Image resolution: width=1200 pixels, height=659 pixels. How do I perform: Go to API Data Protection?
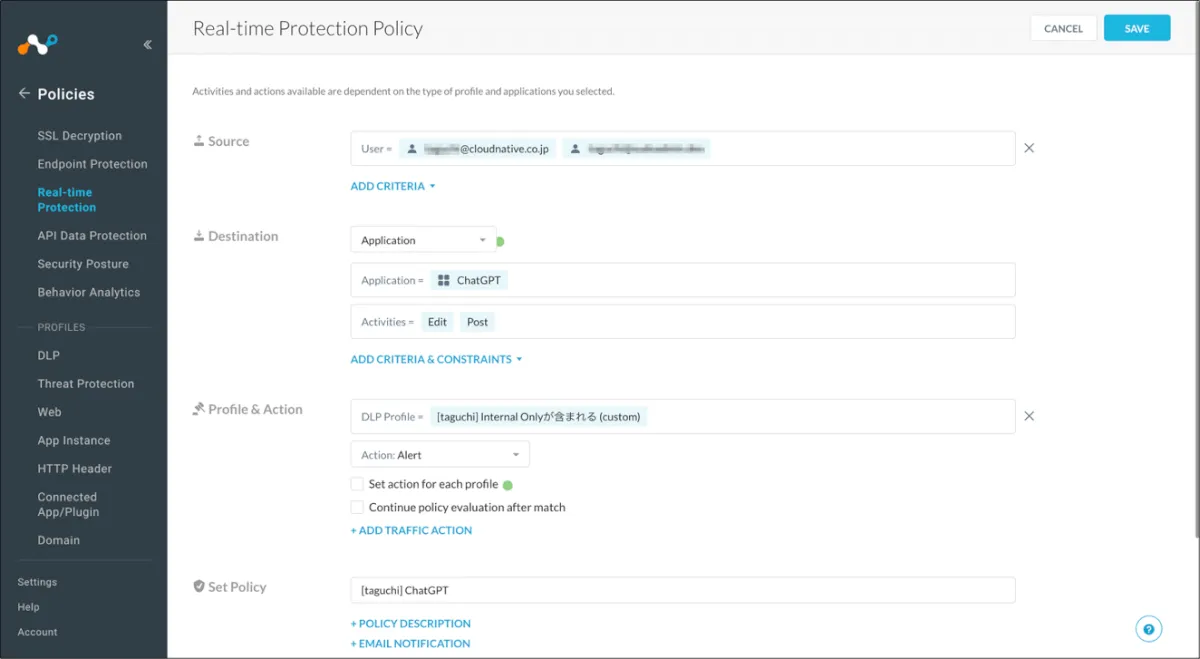coord(92,236)
